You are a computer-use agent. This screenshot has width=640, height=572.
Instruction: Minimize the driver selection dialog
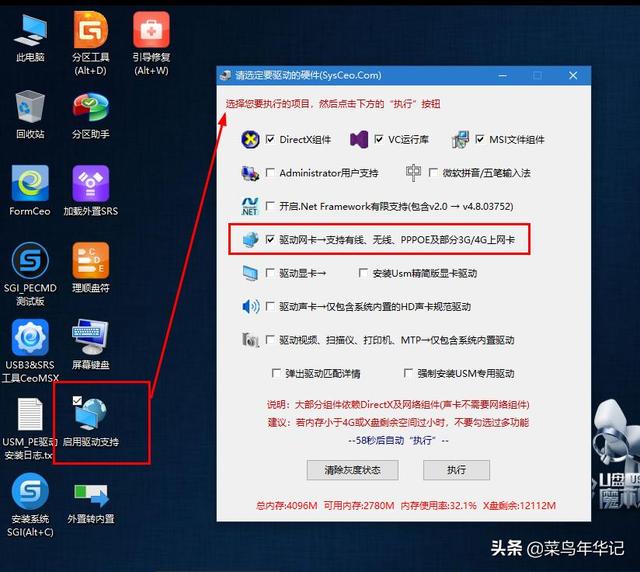(503, 76)
